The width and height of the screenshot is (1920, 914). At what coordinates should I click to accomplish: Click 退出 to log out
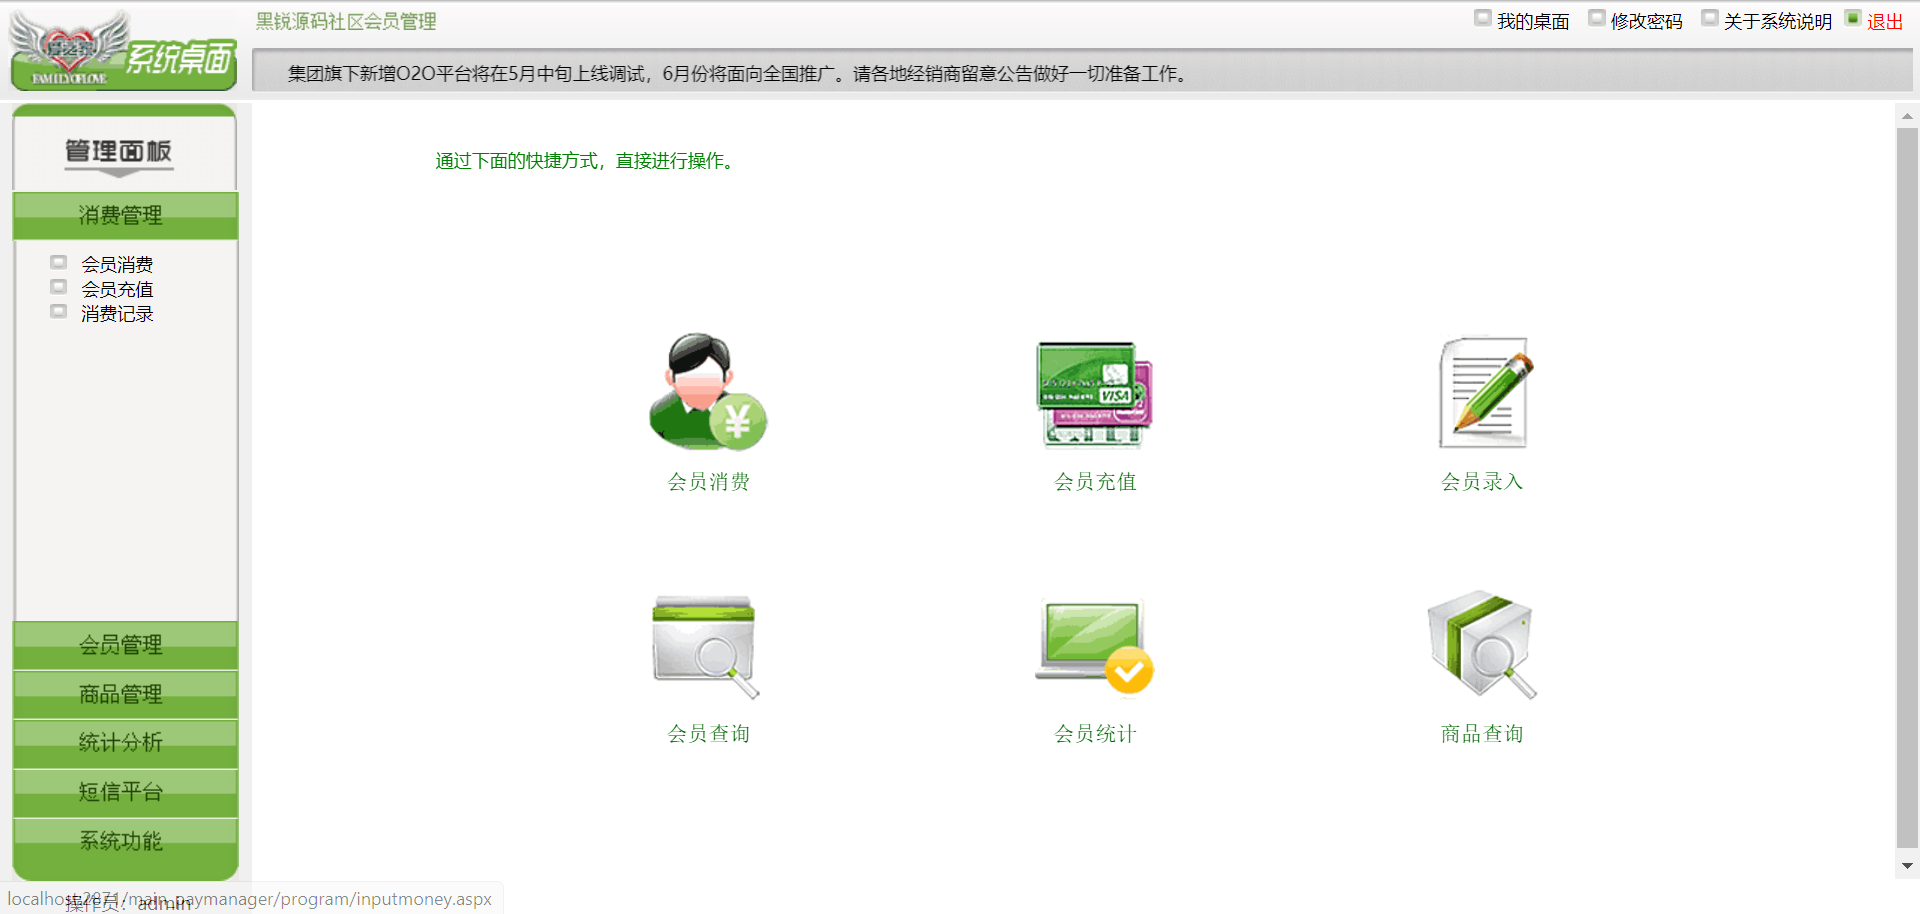[x=1885, y=21]
